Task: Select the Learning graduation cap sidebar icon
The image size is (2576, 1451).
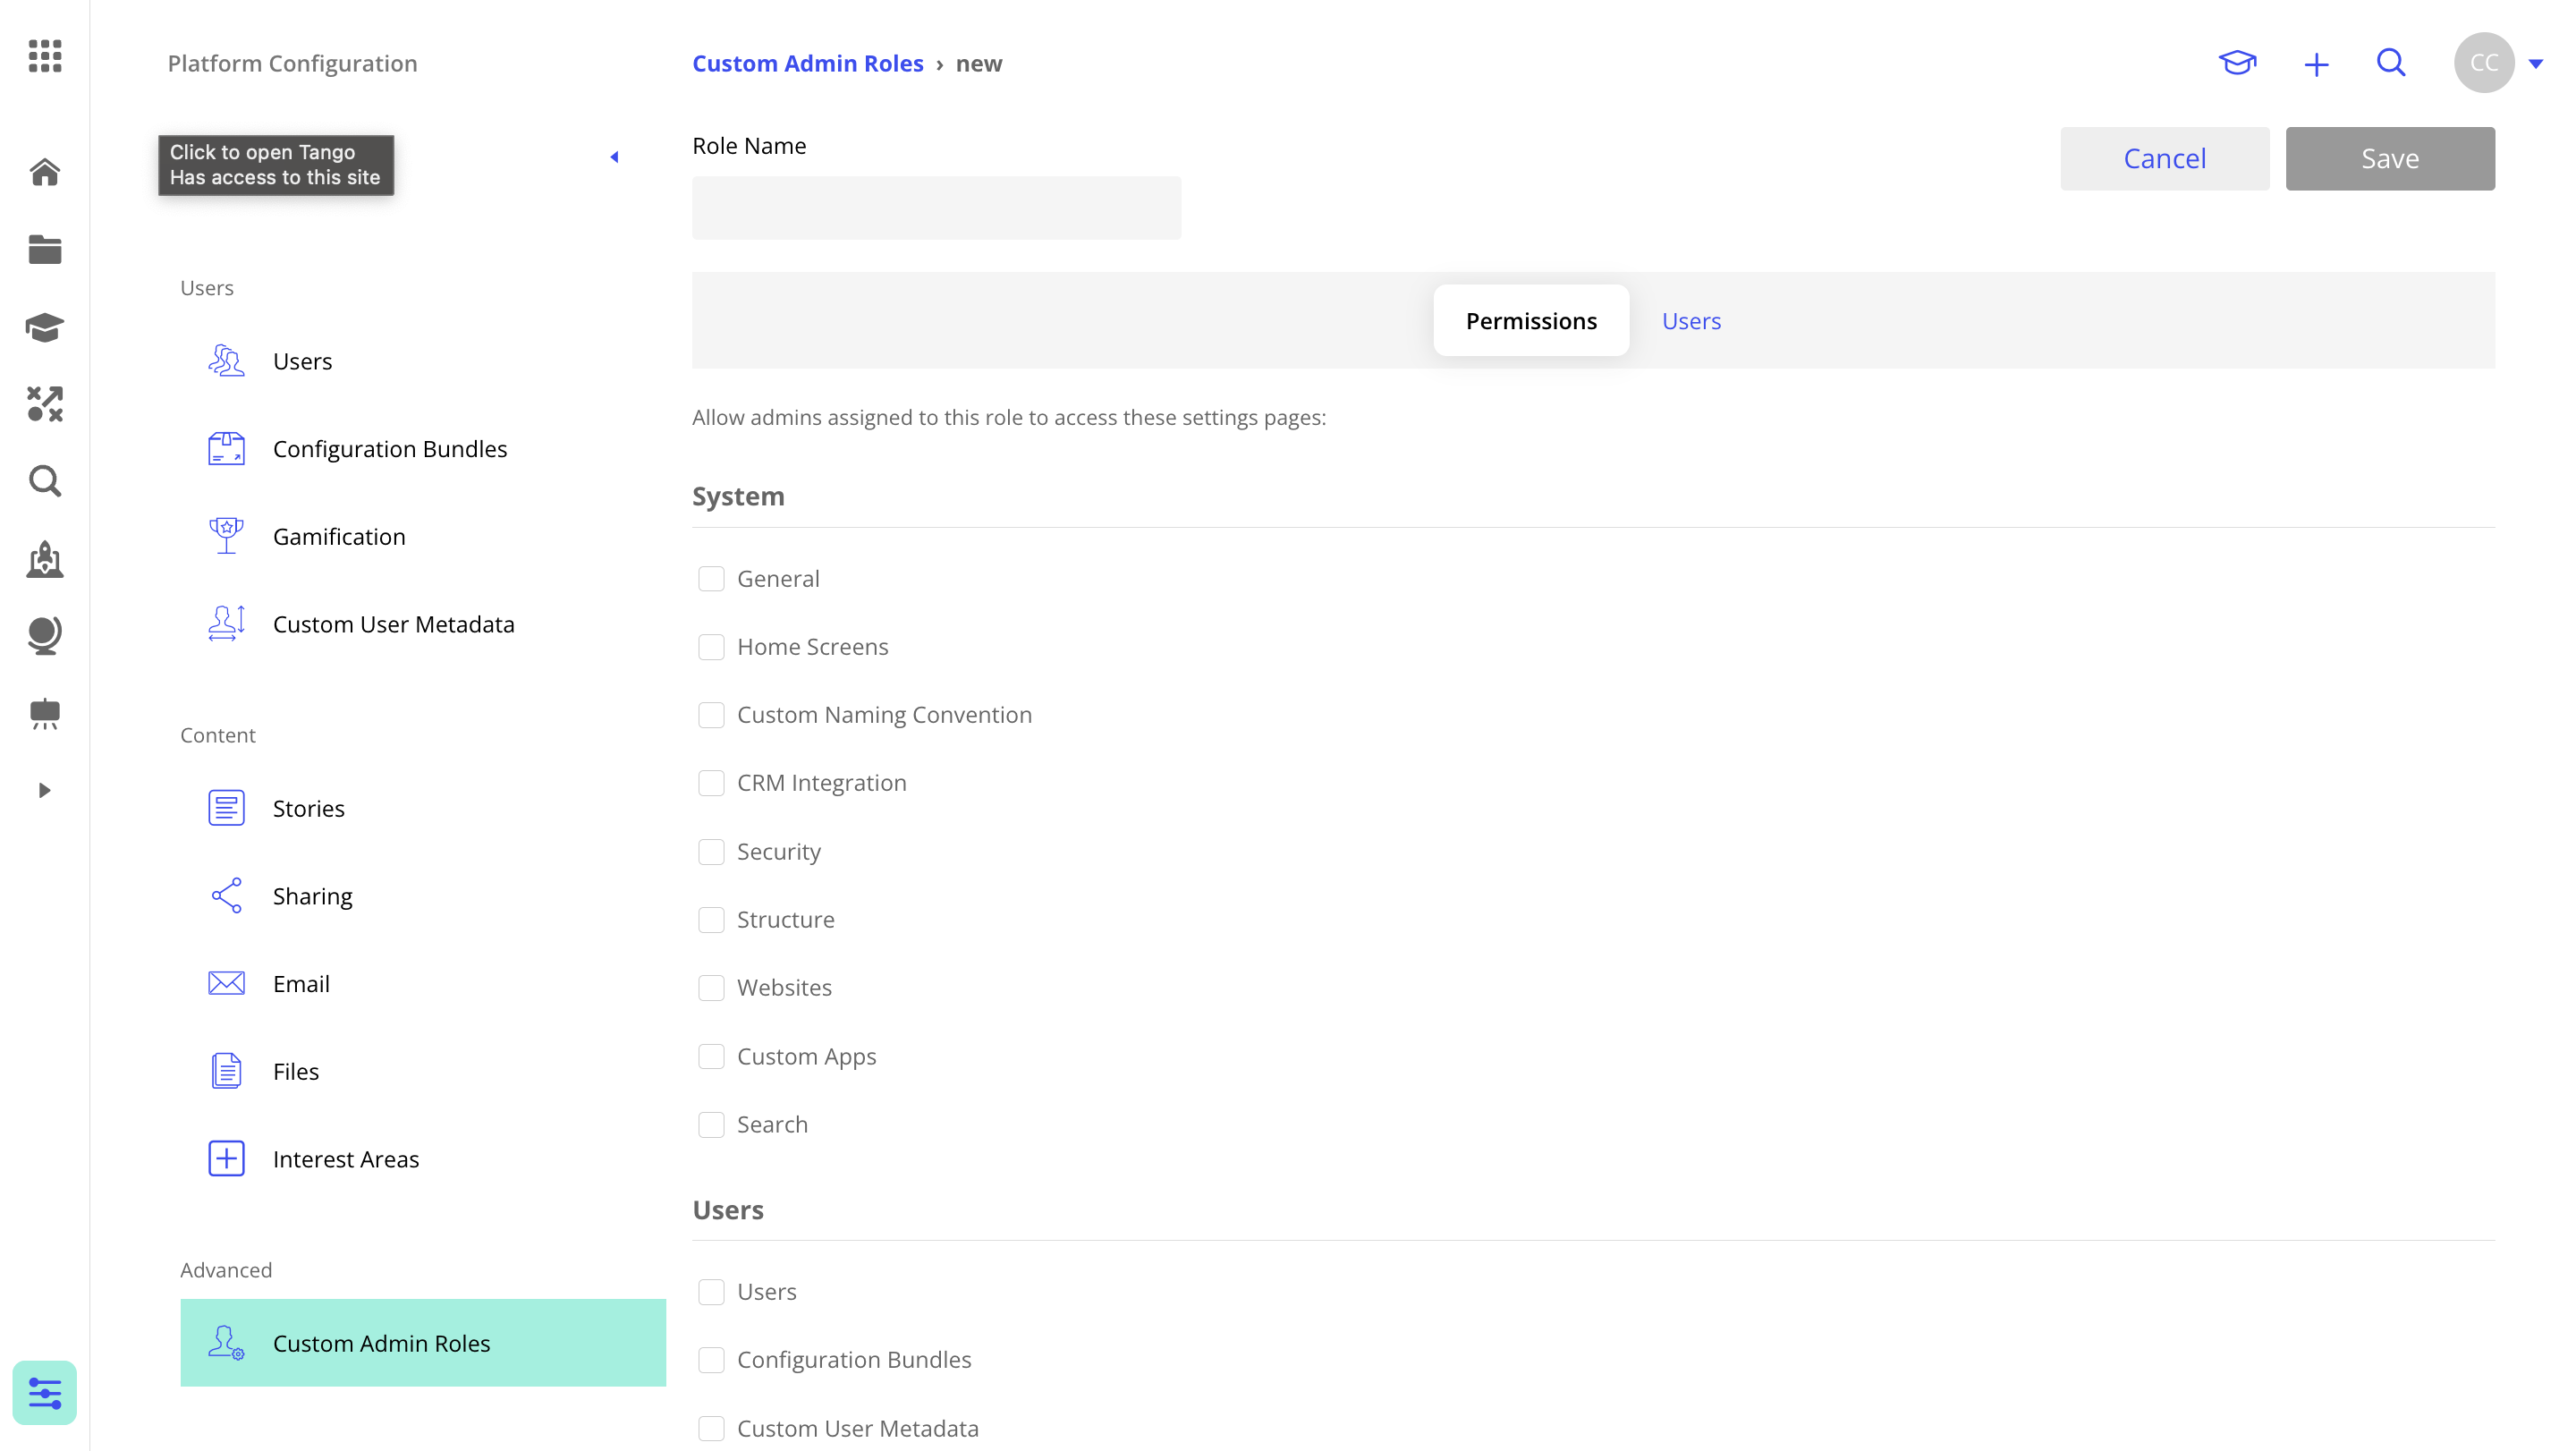Action: [x=44, y=327]
